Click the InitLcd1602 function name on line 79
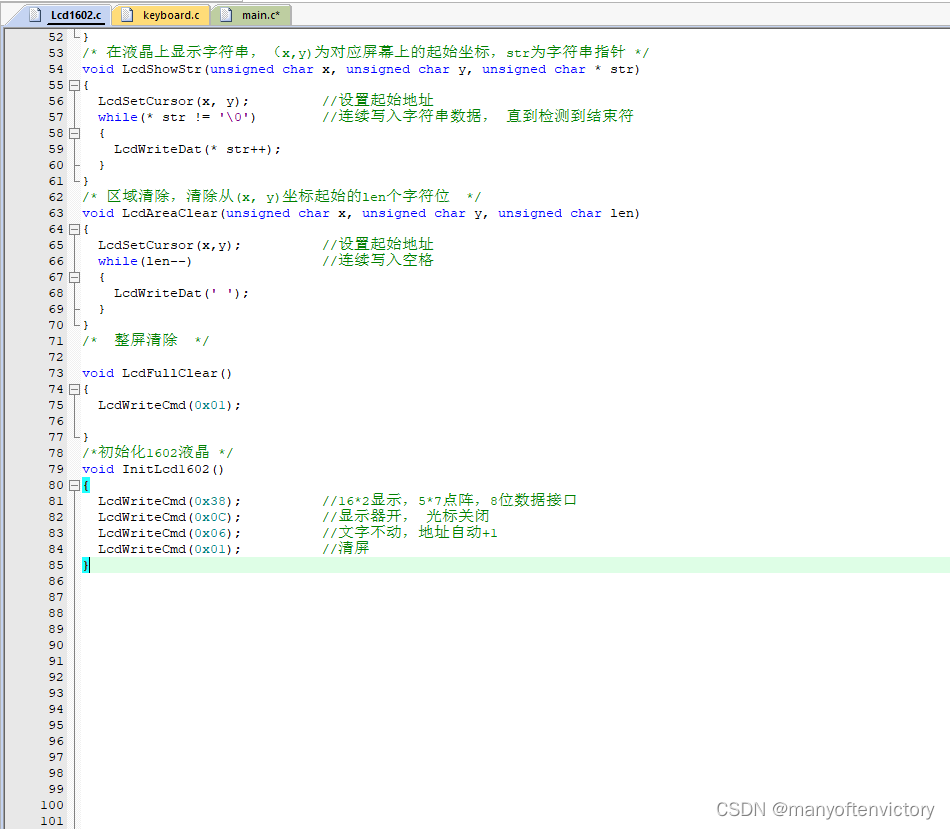 click(x=166, y=469)
